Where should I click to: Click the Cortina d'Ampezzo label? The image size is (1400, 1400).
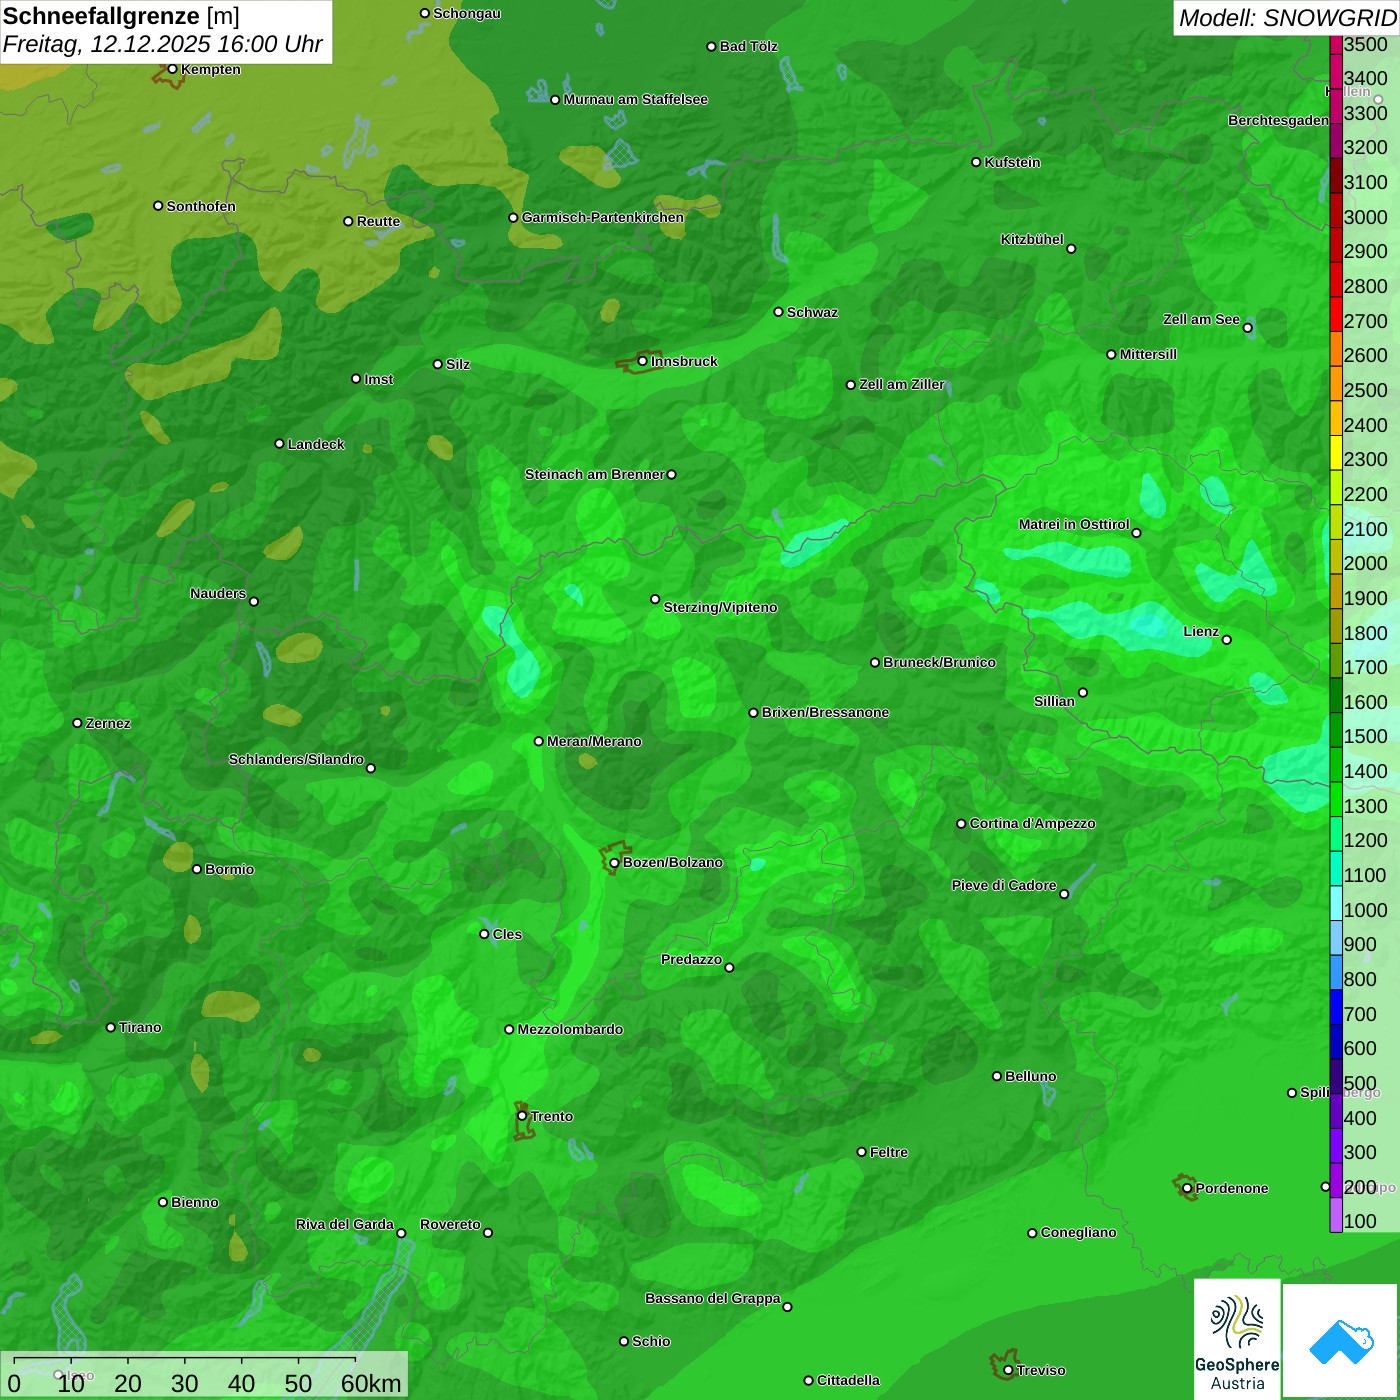[x=1032, y=823]
